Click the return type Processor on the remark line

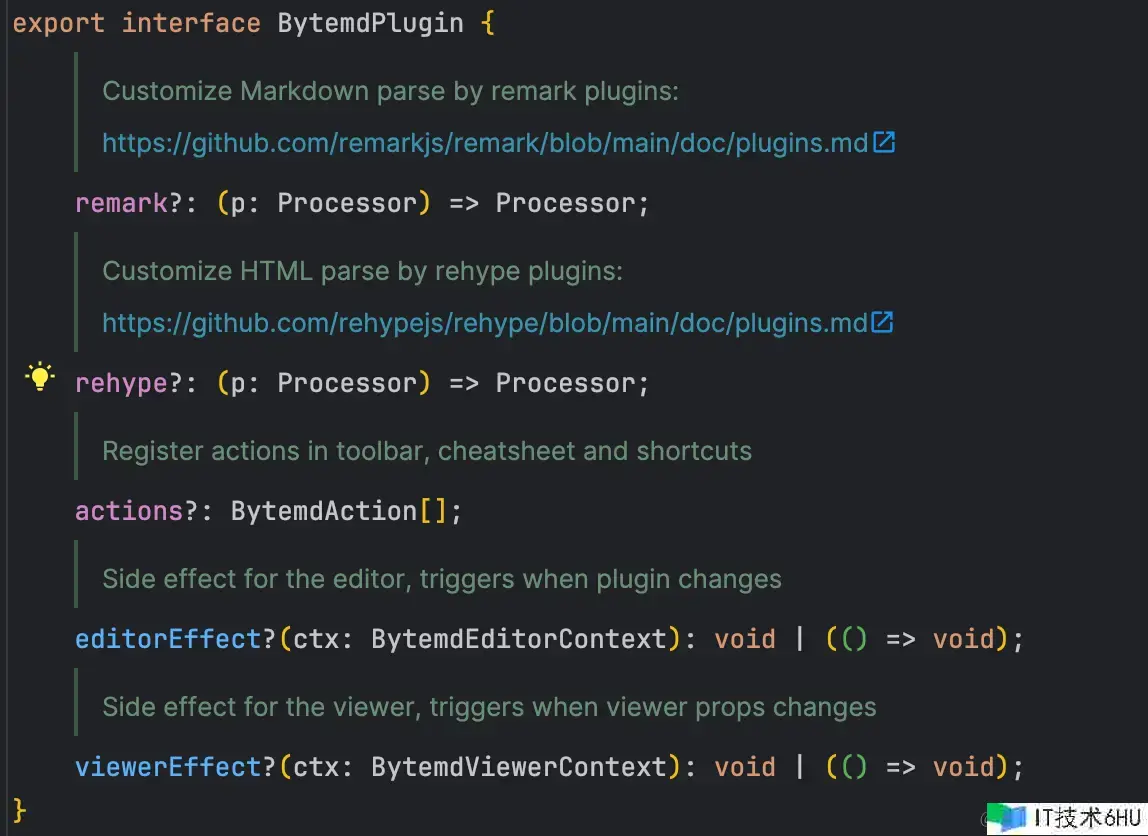click(x=565, y=203)
